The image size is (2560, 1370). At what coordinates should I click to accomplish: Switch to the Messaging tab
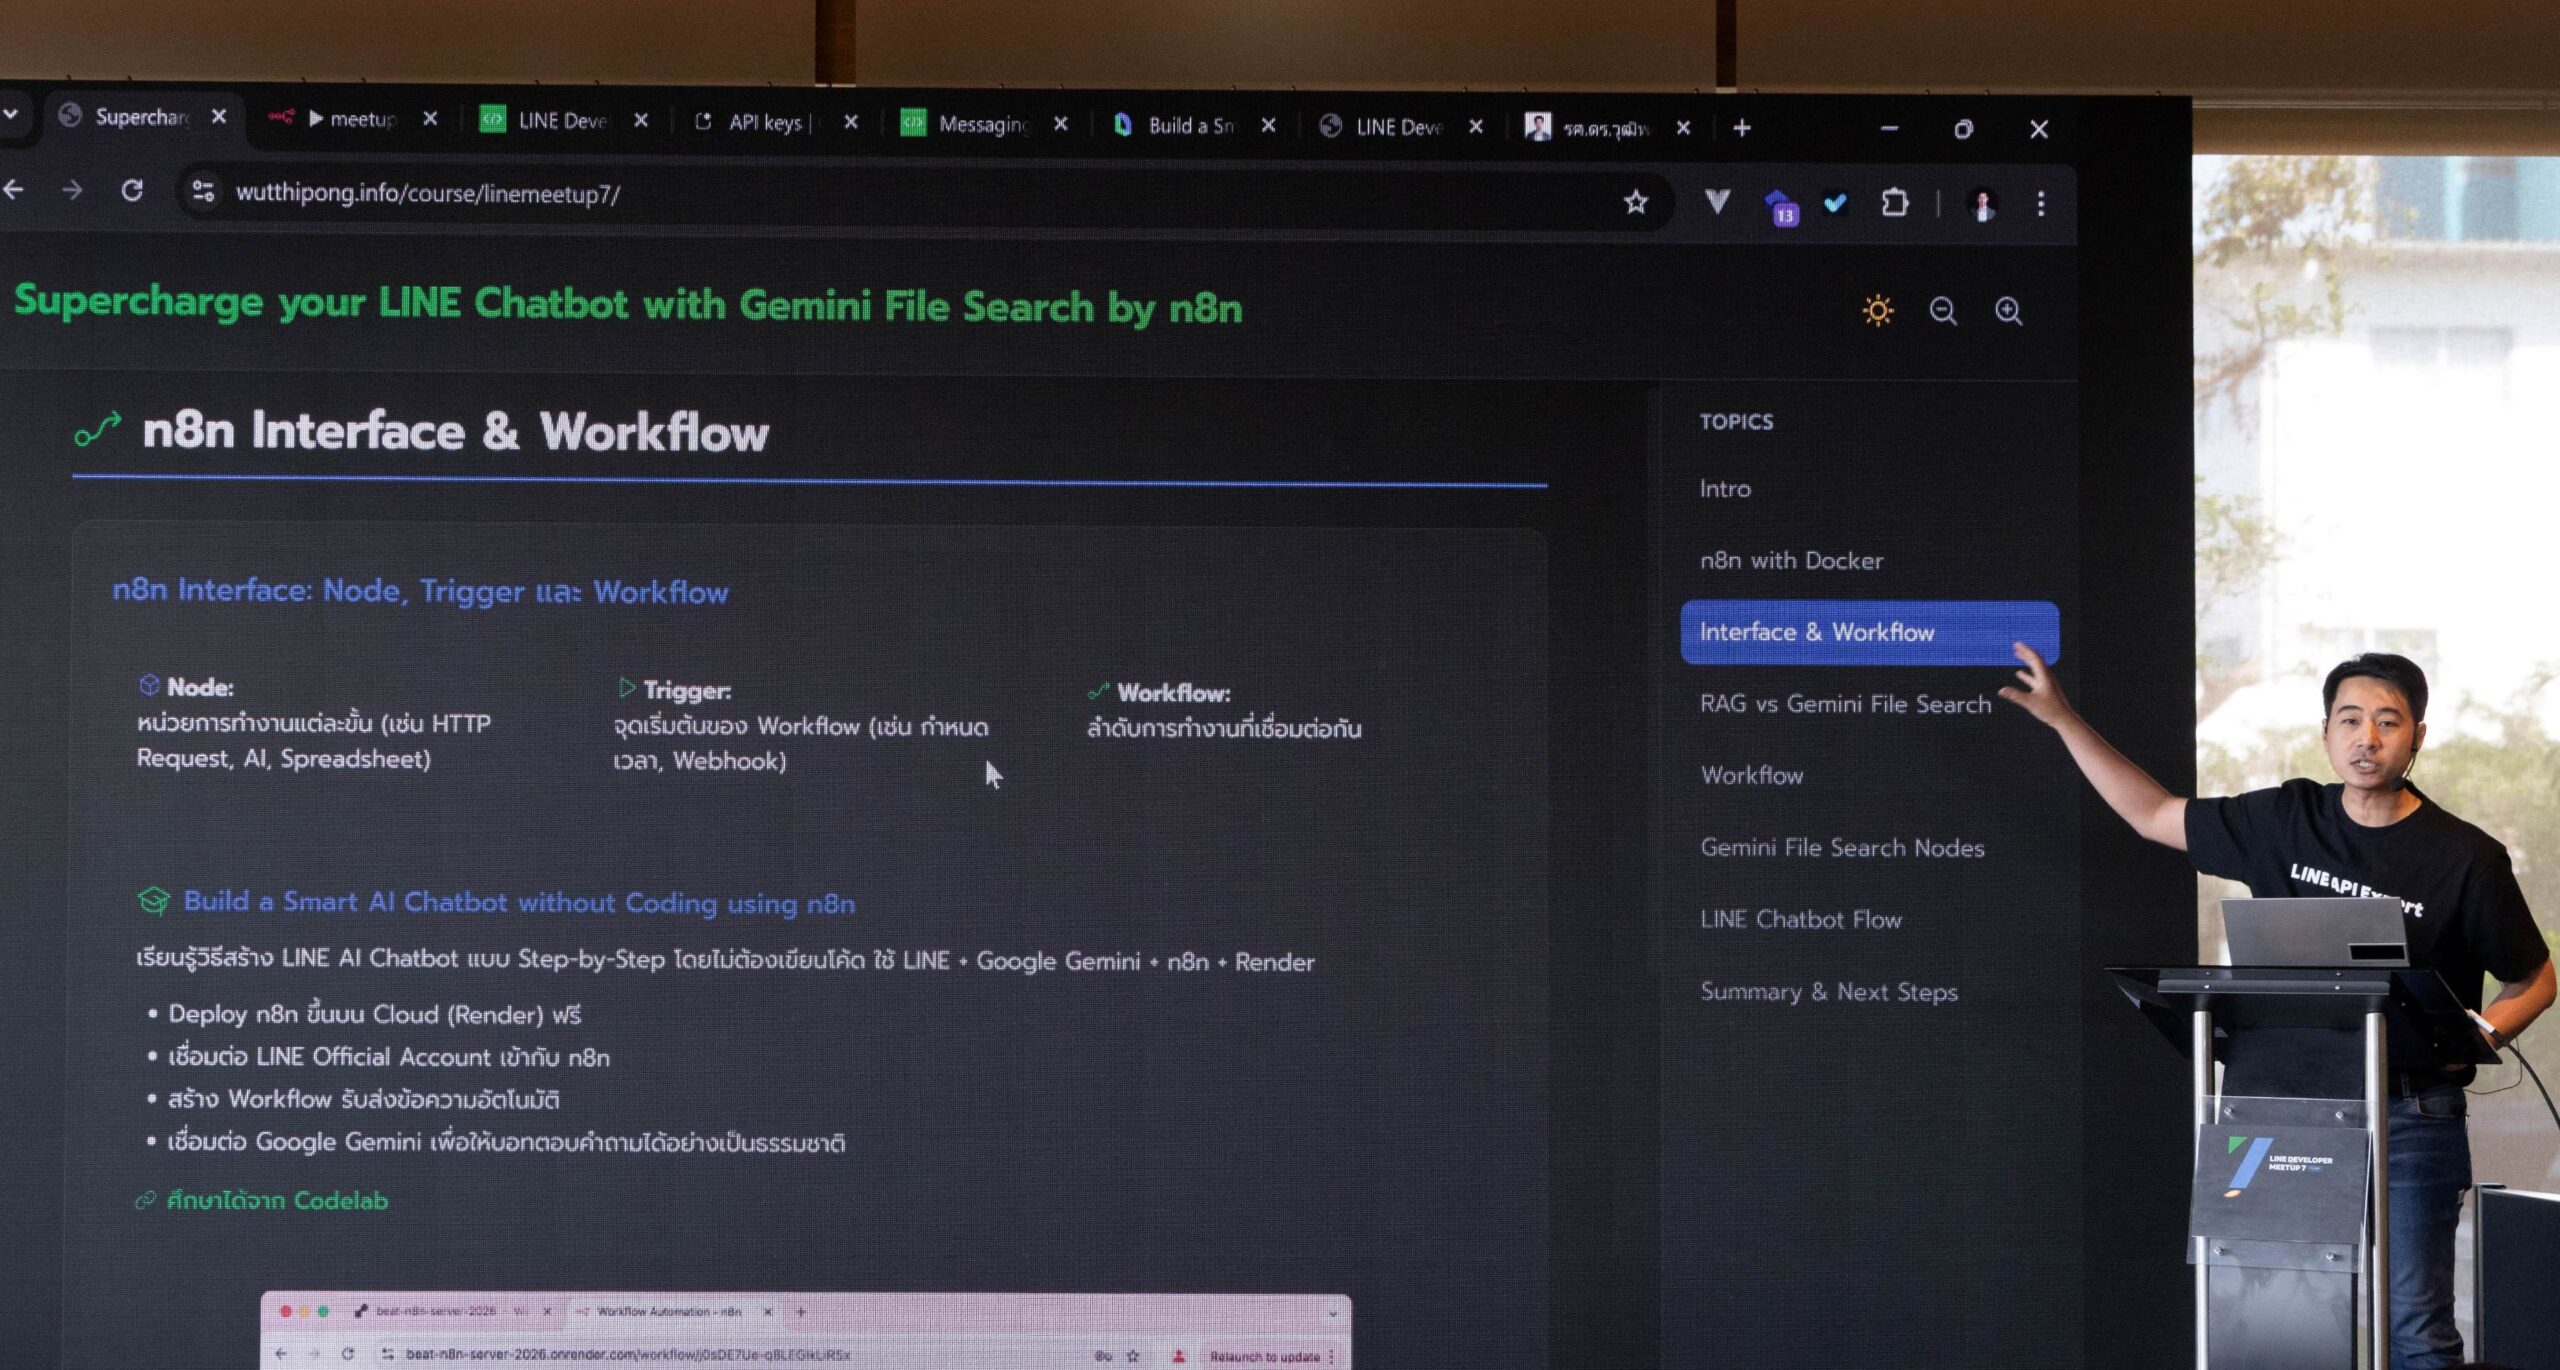point(980,124)
